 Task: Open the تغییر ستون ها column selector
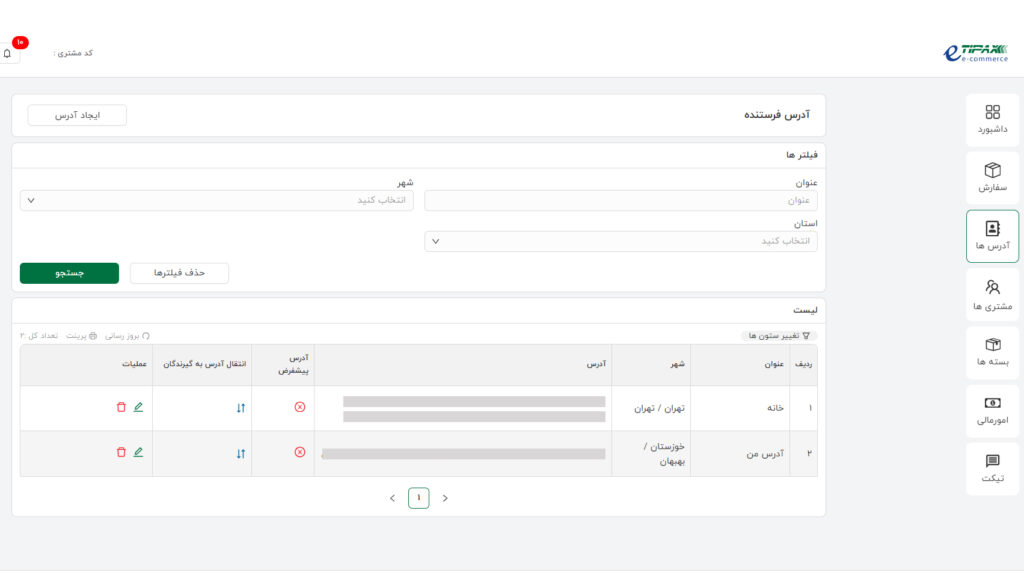tap(779, 336)
